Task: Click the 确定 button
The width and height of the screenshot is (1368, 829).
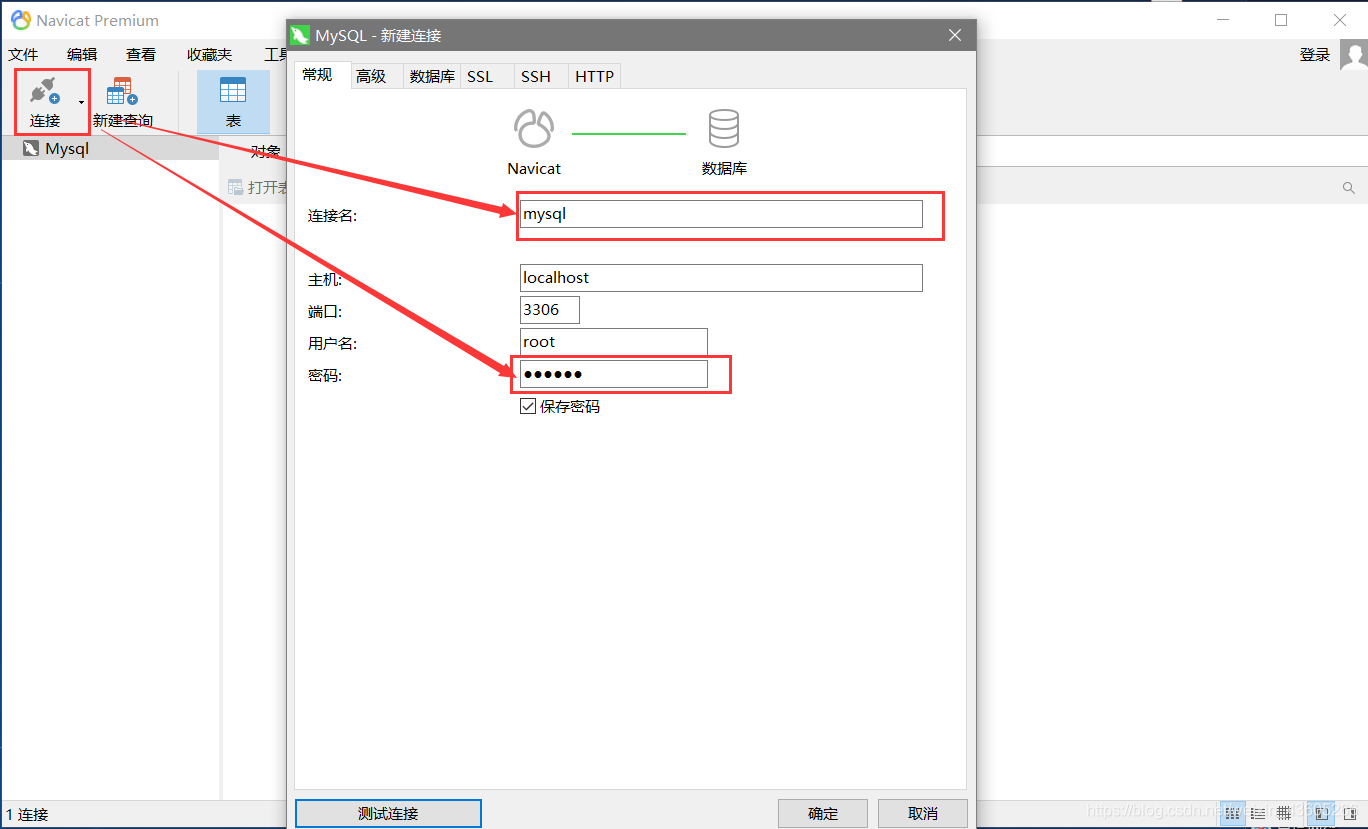Action: pos(823,813)
